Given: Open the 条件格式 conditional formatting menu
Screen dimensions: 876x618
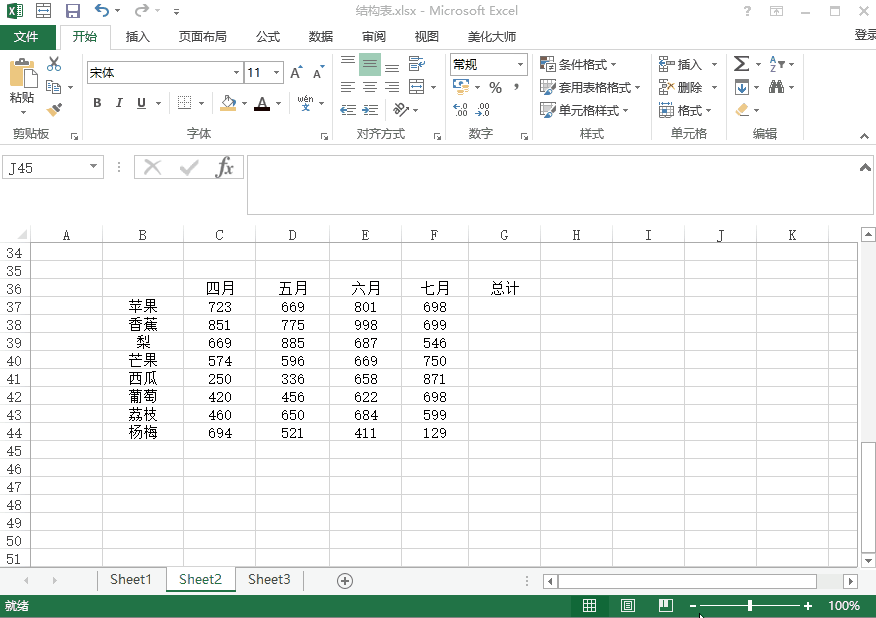Looking at the screenshot, I should 578,64.
